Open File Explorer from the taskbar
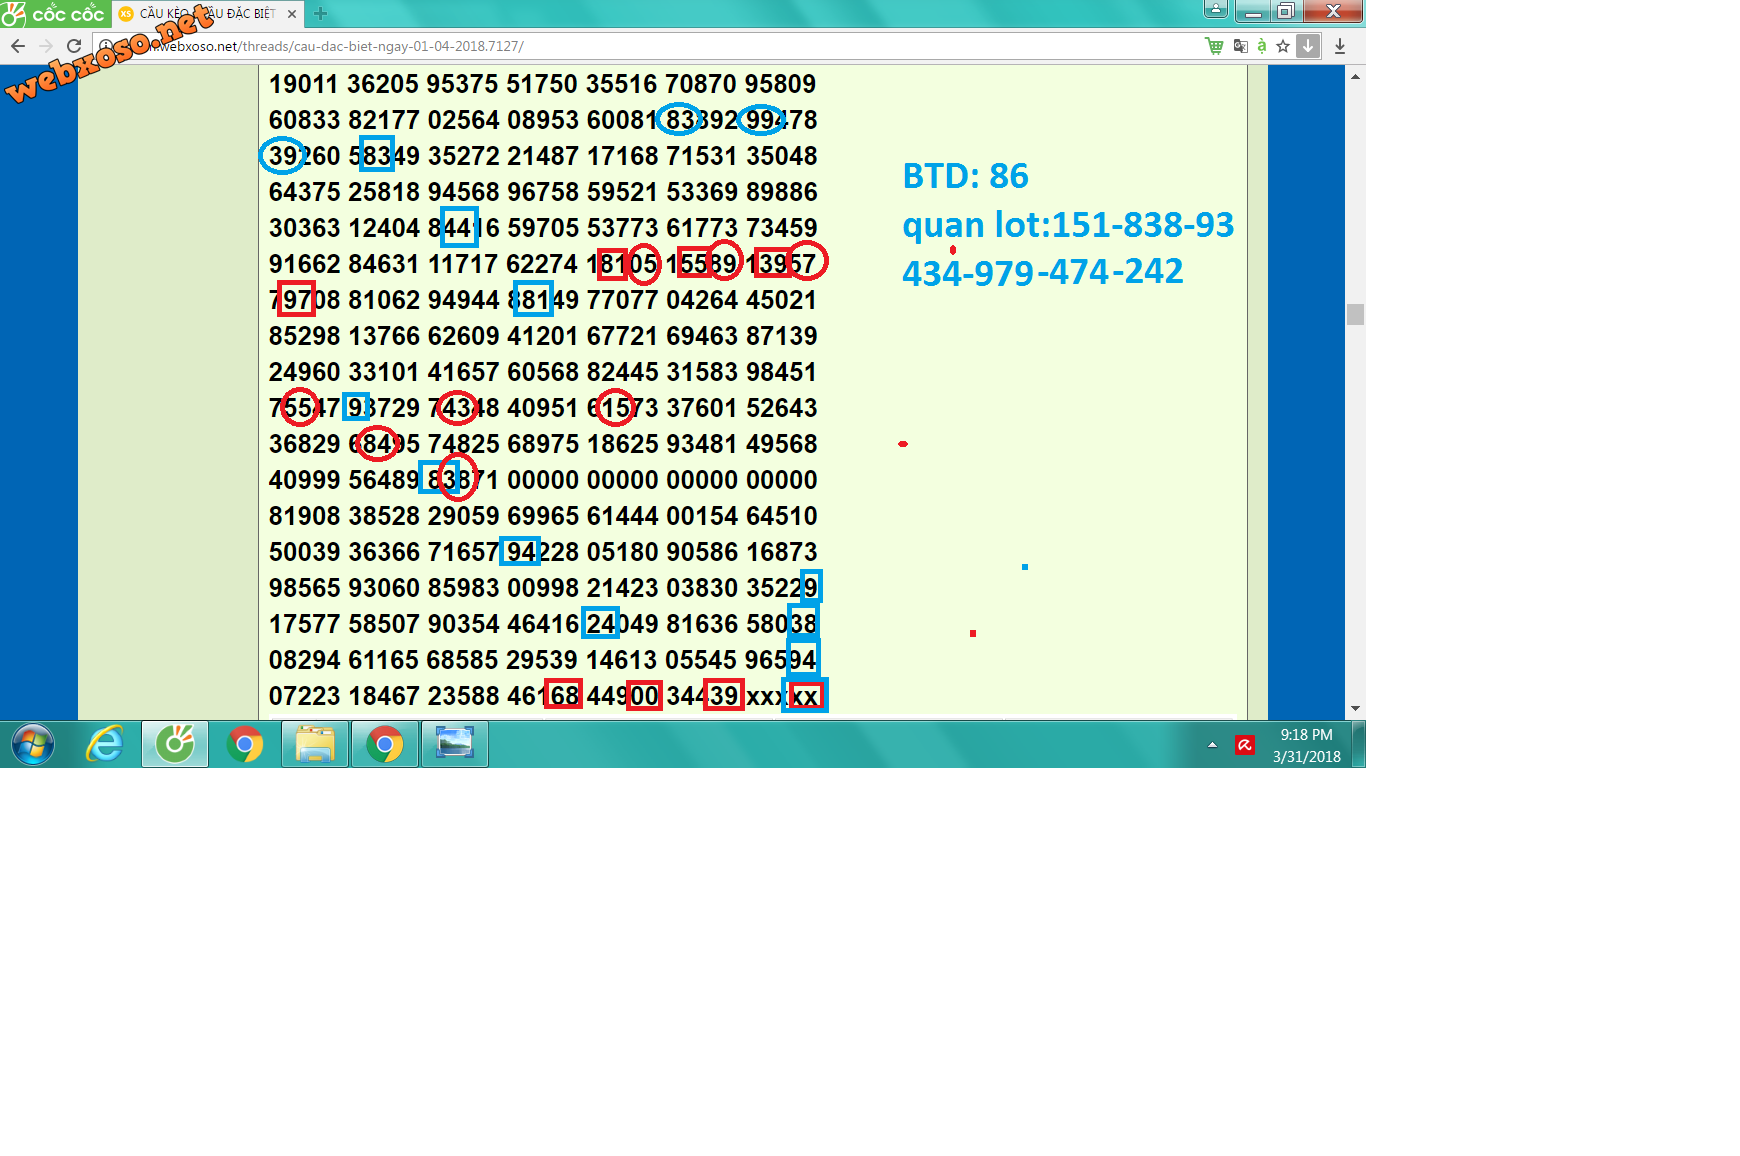This screenshot has width=1740, height=1156. tap(315, 745)
